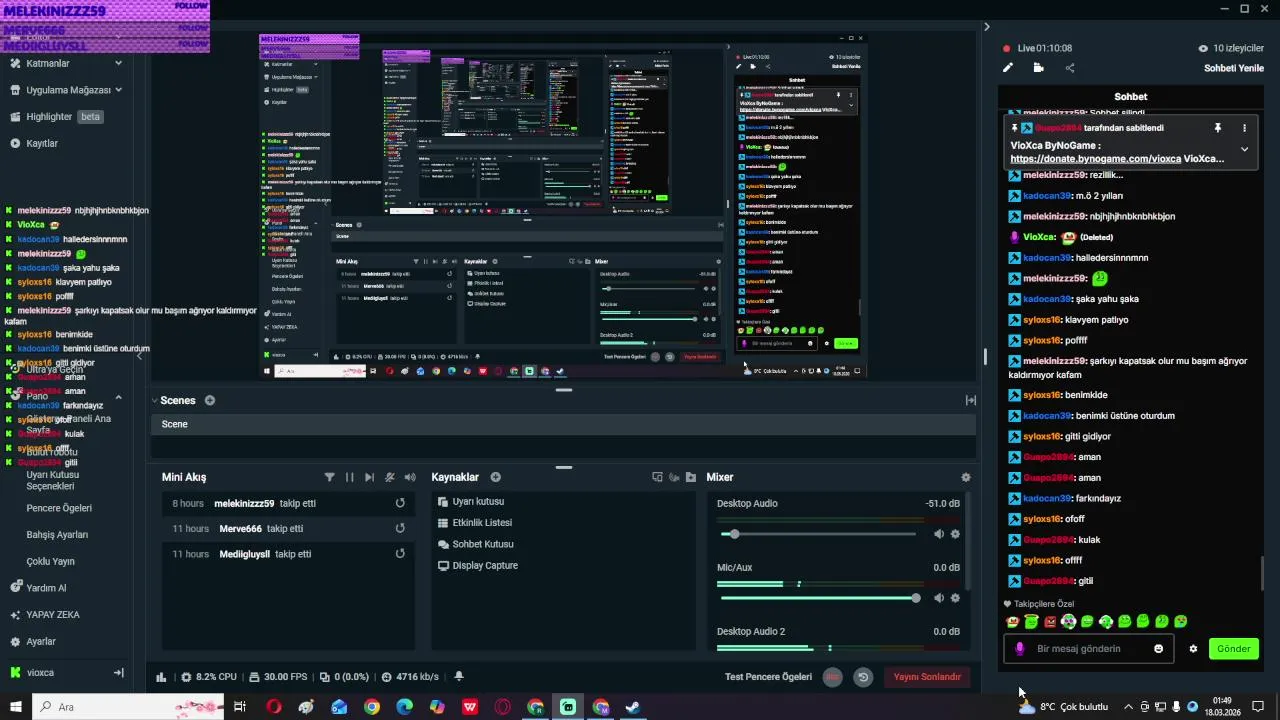Open chat settings gear icon
This screenshot has width=1280, height=720.
tap(1193, 648)
